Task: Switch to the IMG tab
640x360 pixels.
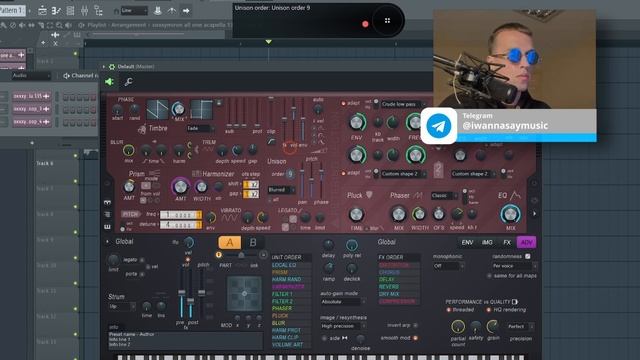Action: click(487, 242)
